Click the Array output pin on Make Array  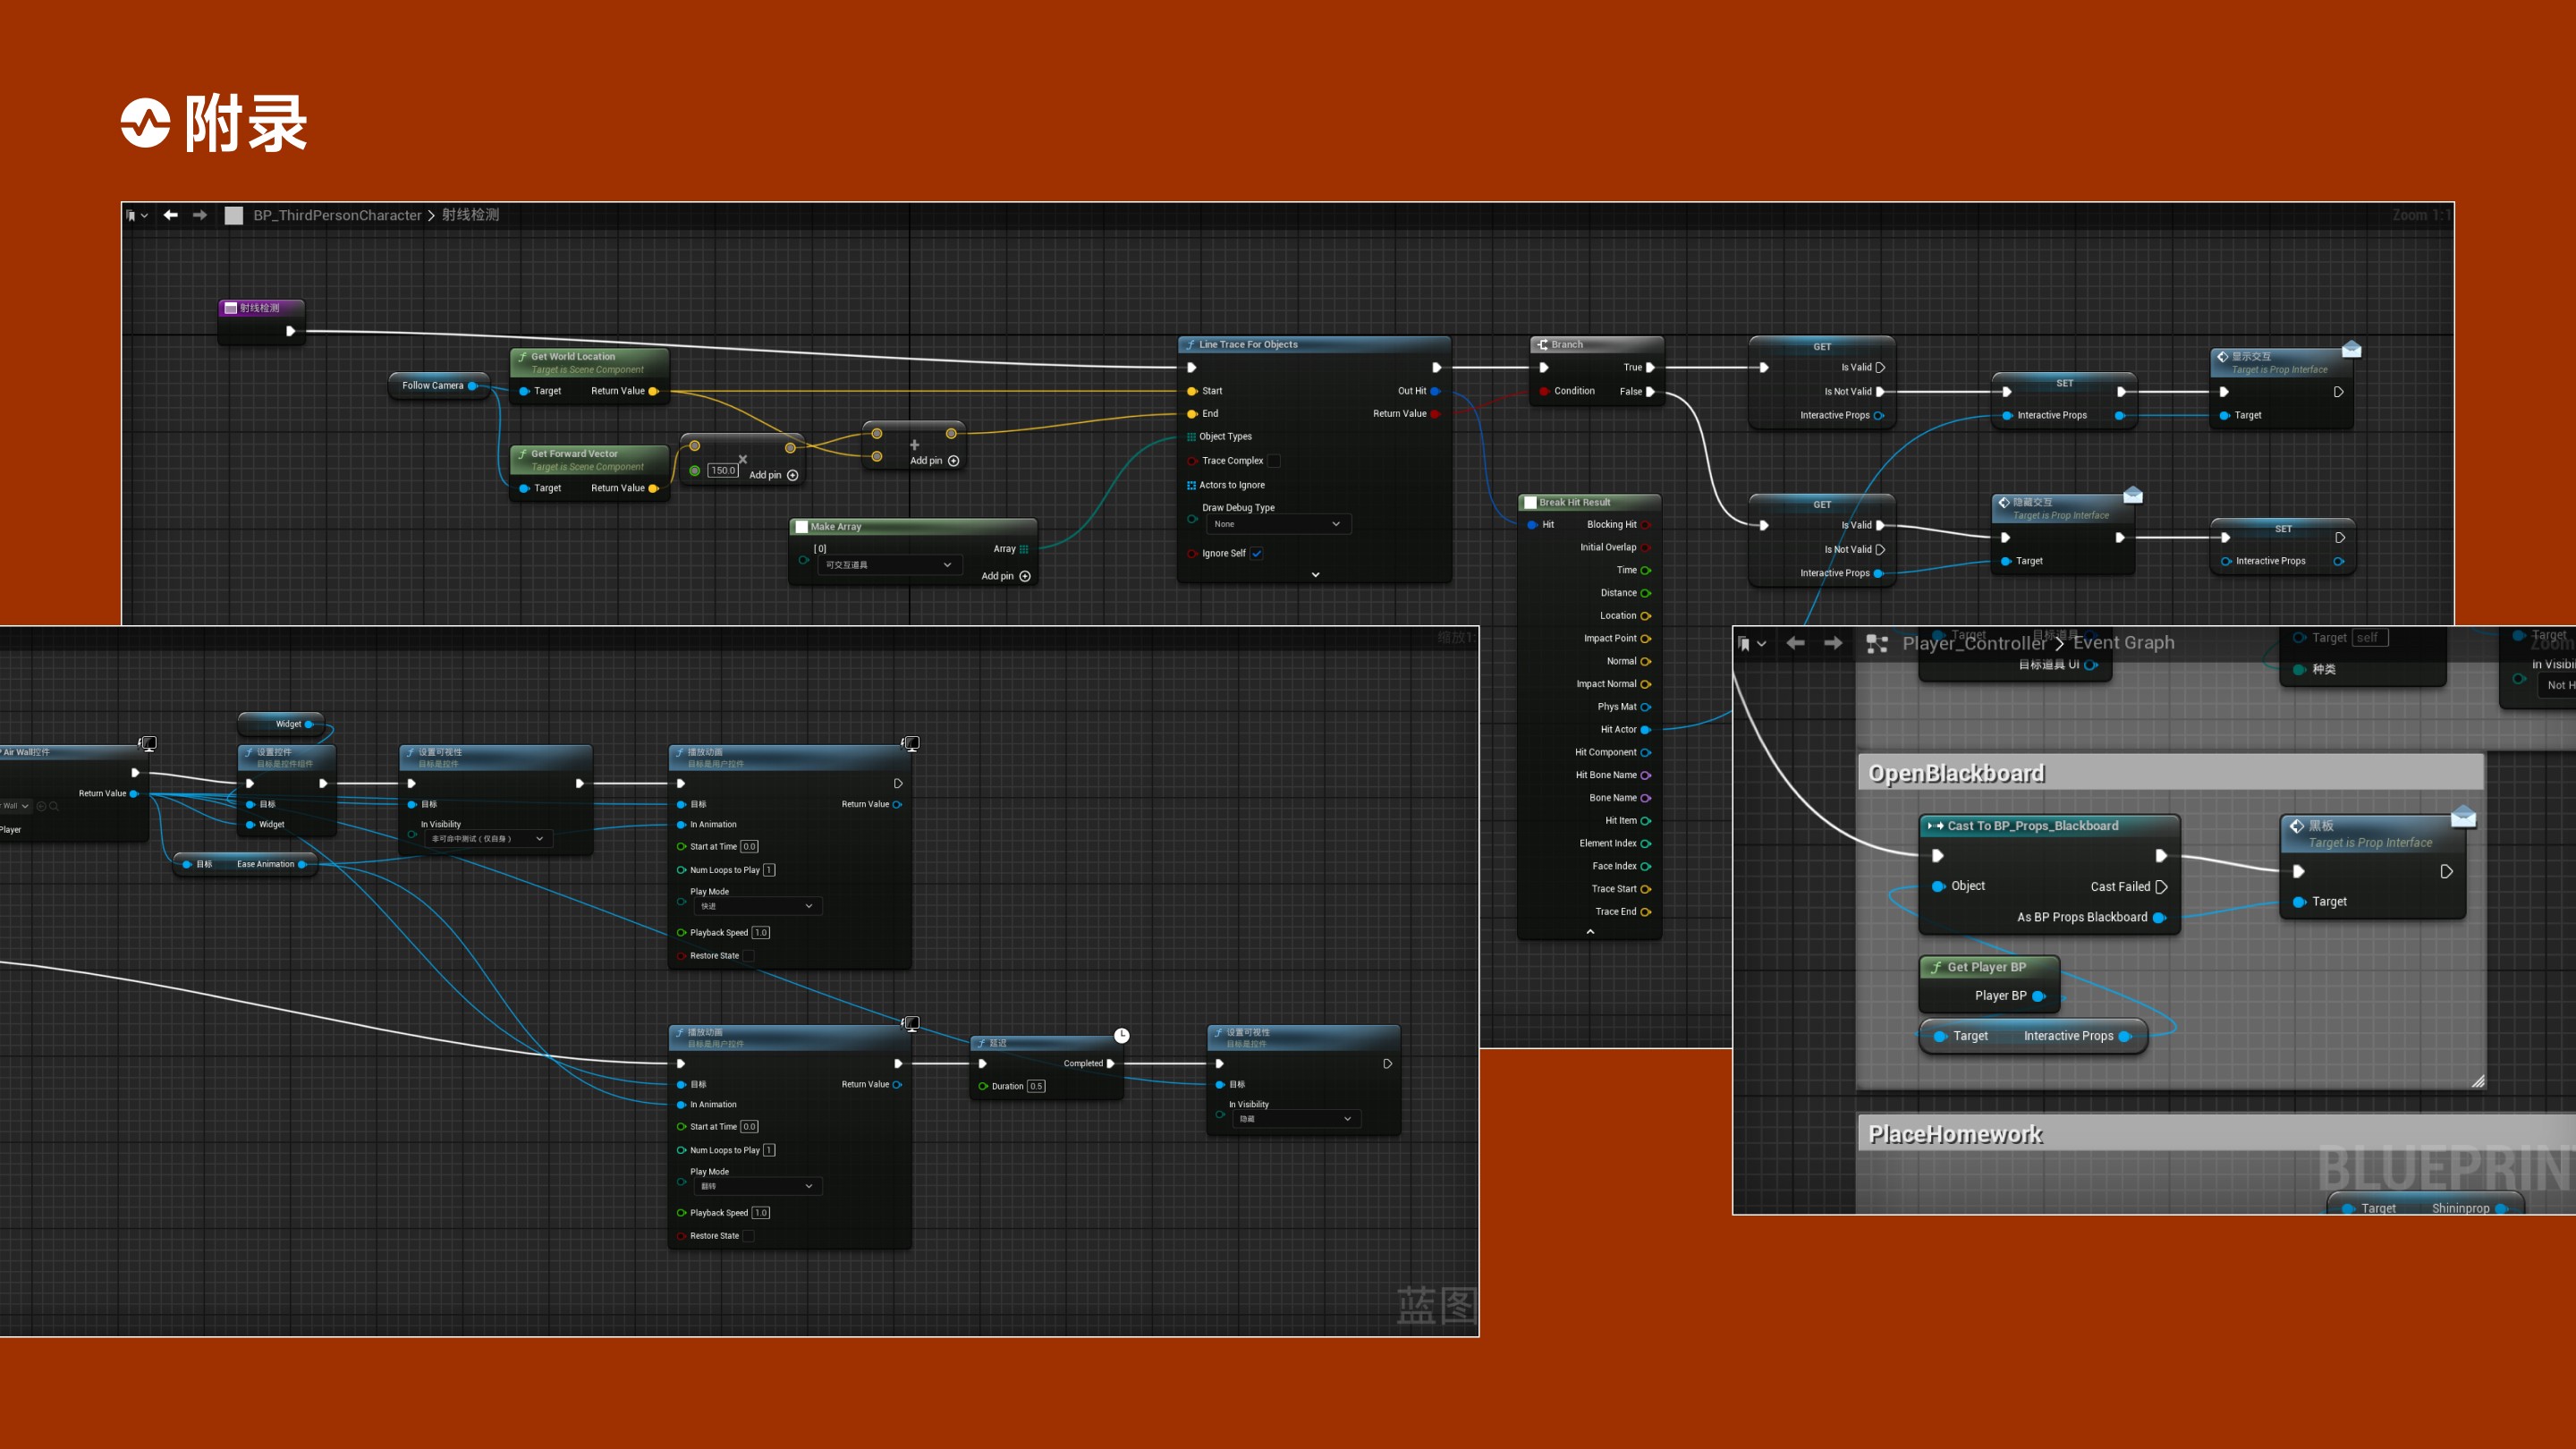click(1024, 549)
